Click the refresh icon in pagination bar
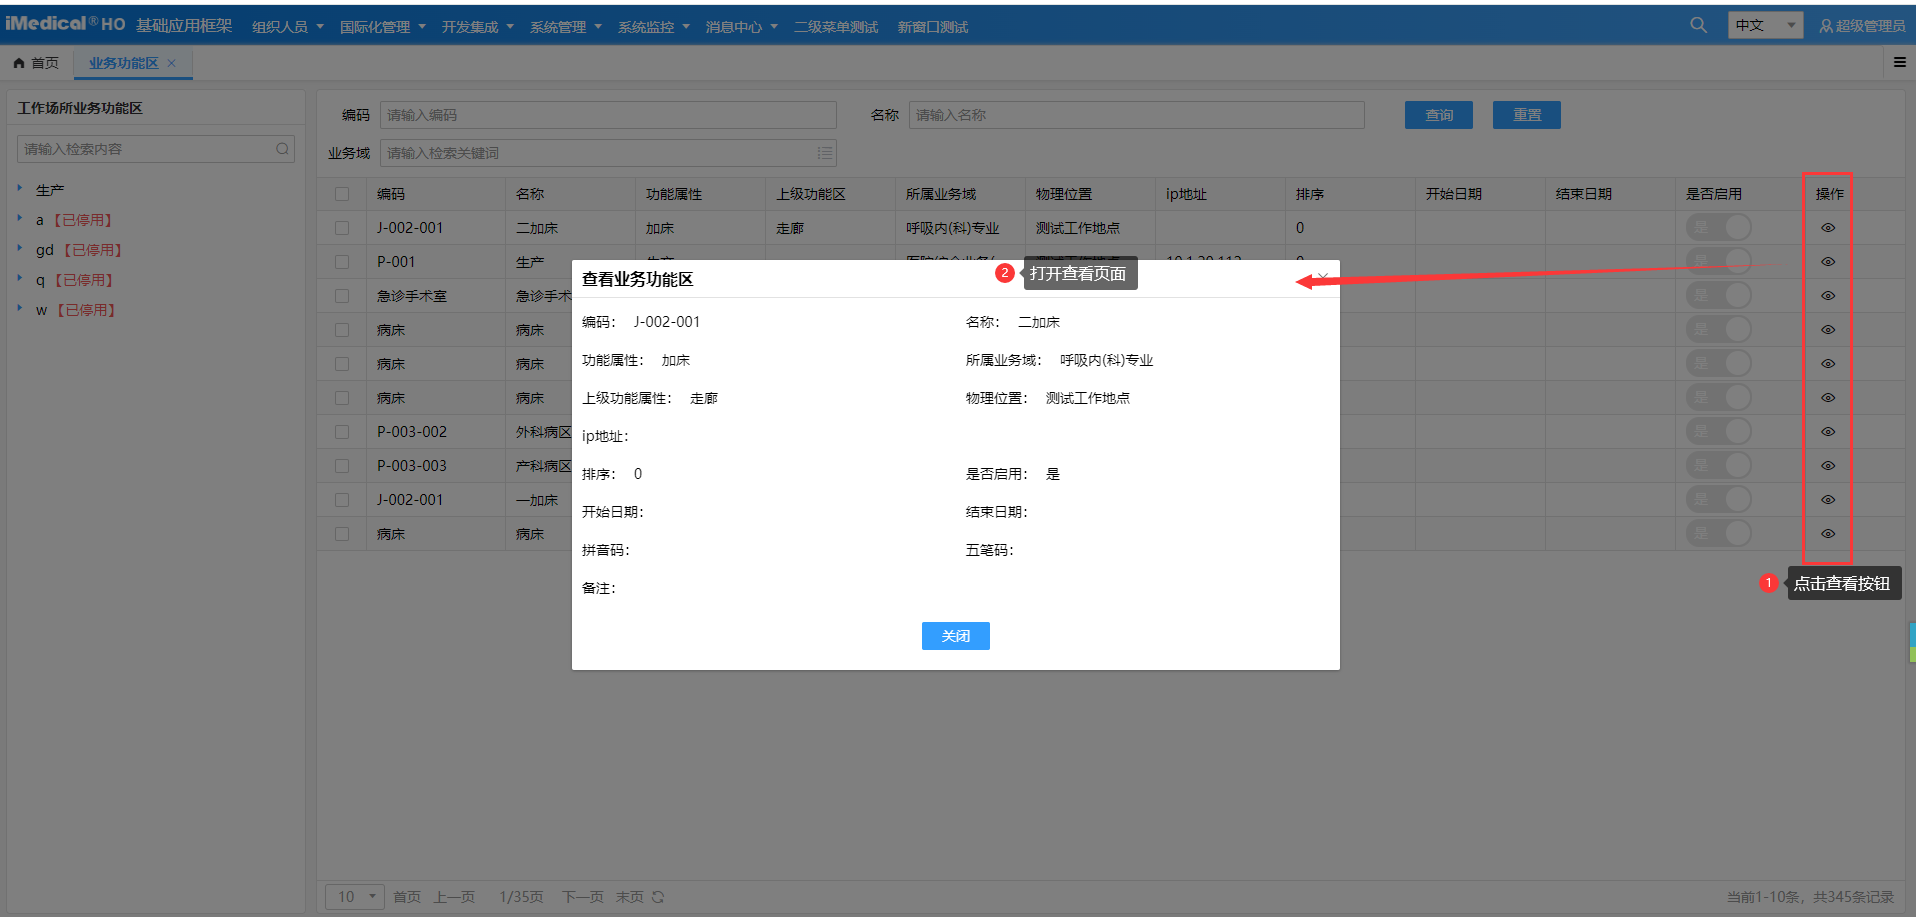The image size is (1916, 917). [658, 897]
